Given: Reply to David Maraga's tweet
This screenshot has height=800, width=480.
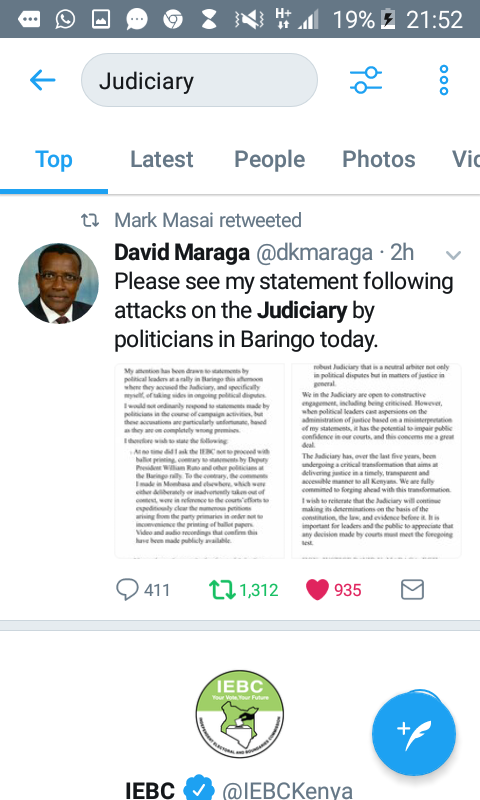Looking at the screenshot, I should point(127,589).
